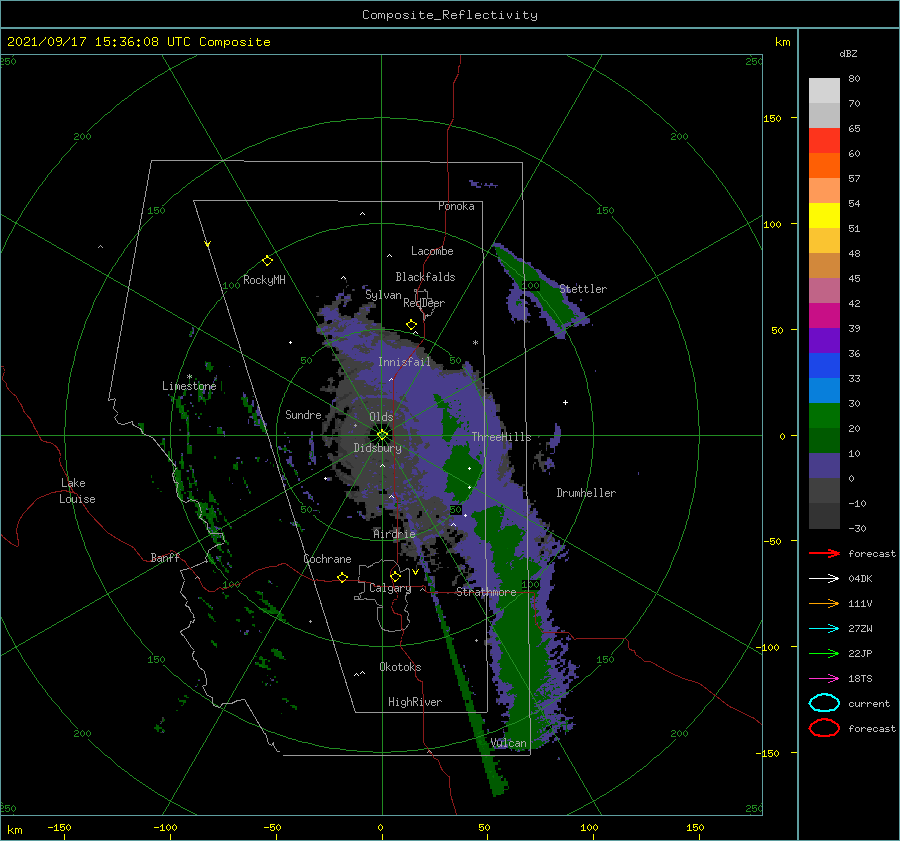Screen dimensions: 900x841
Task: Click the red forecast ellipse in legend
Action: click(824, 728)
